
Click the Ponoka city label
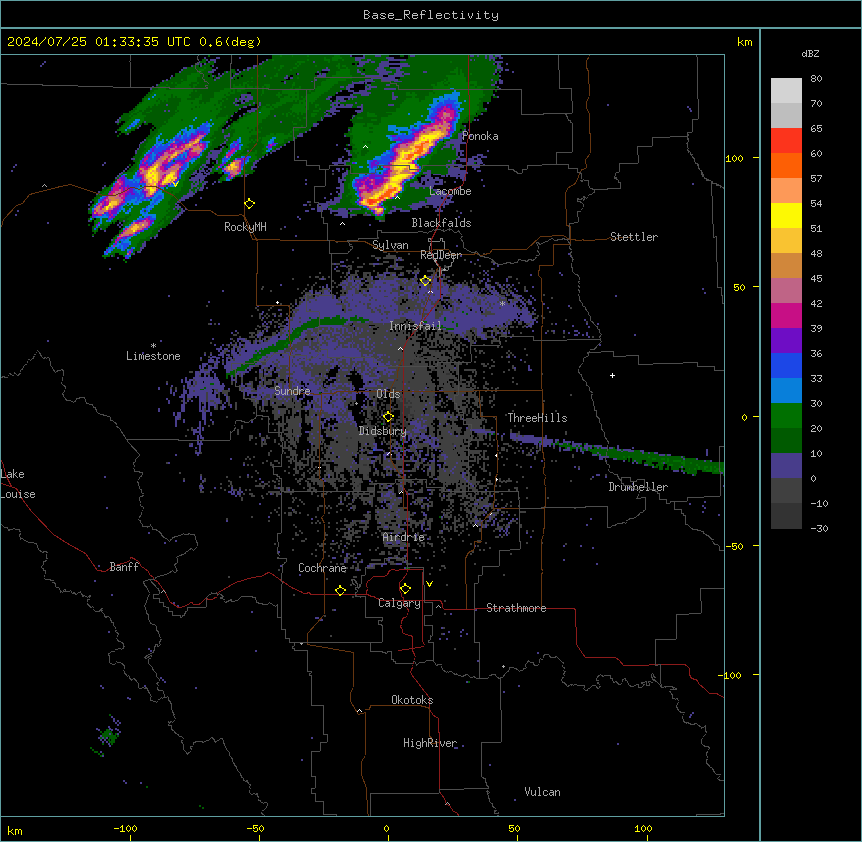tap(480, 136)
